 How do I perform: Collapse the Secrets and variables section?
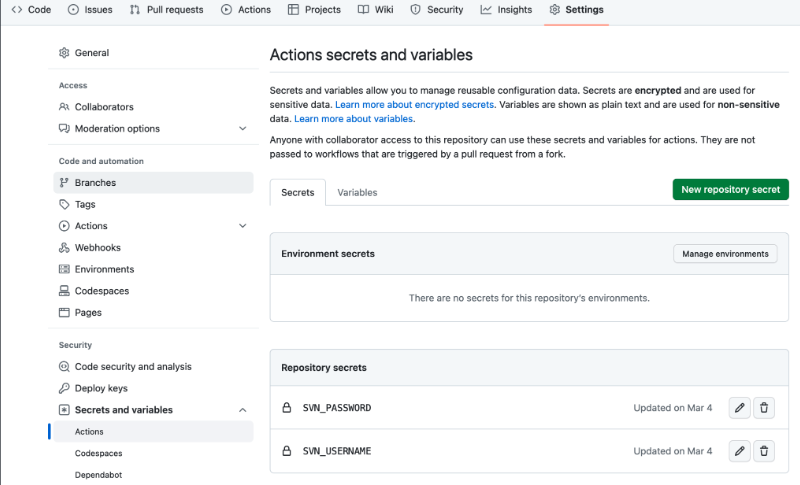242,410
